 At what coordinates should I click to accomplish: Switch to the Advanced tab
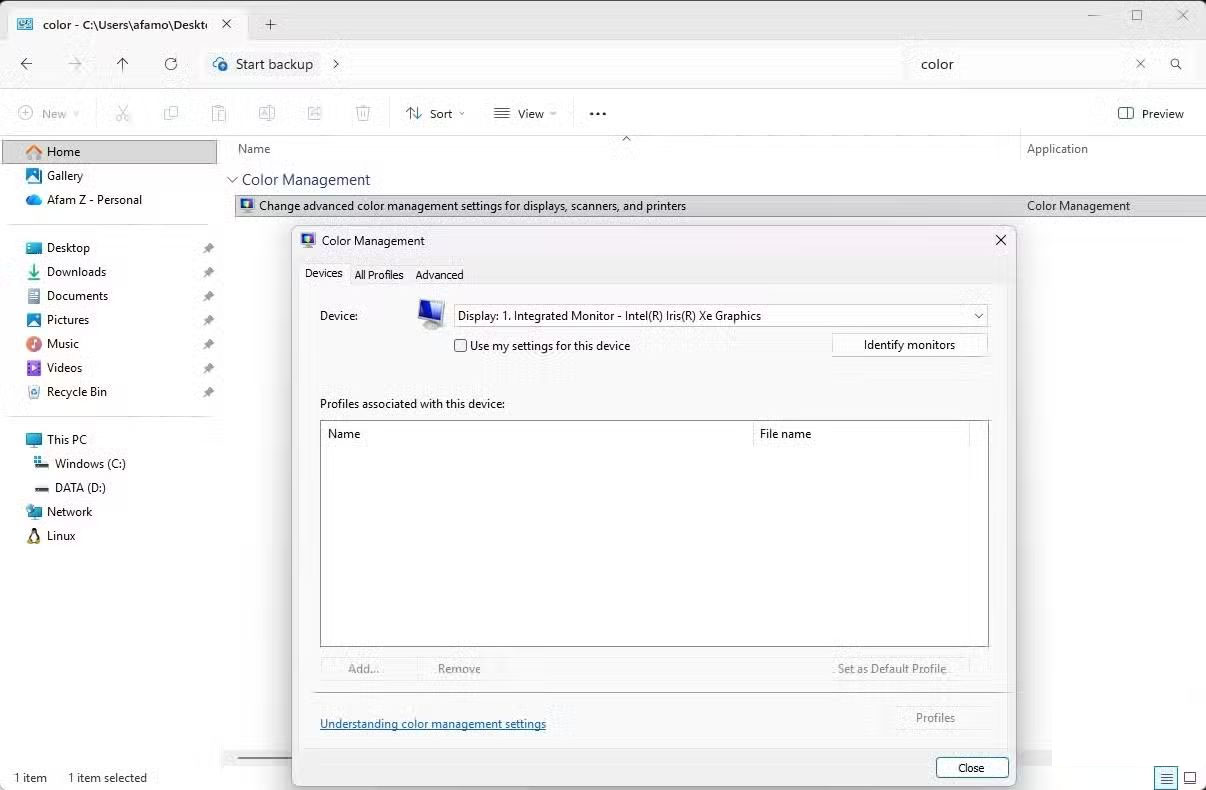pos(439,275)
